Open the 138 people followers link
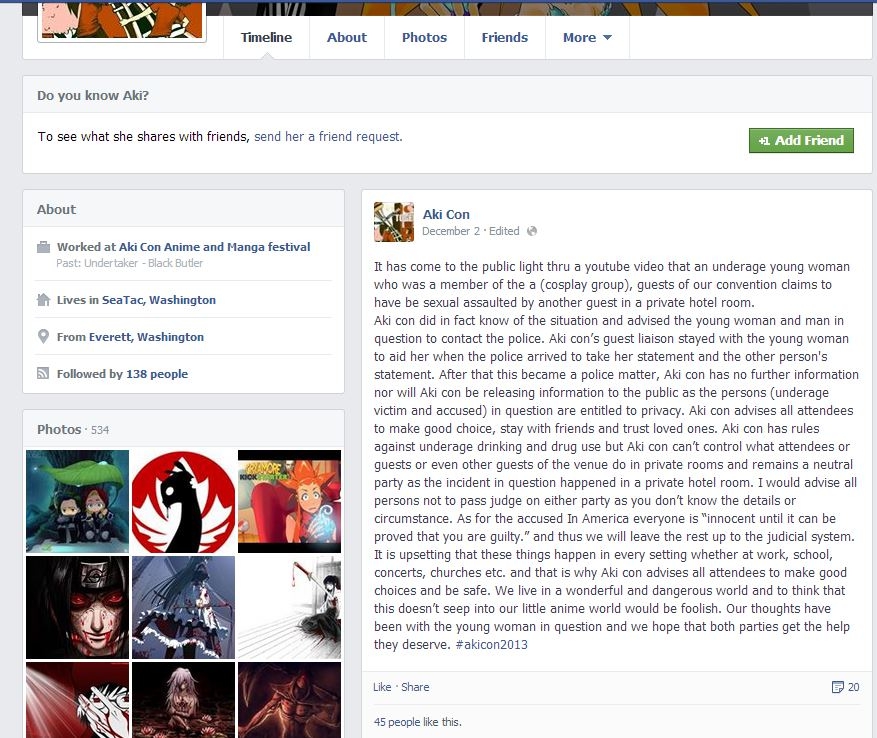The image size is (877, 738). (x=157, y=374)
